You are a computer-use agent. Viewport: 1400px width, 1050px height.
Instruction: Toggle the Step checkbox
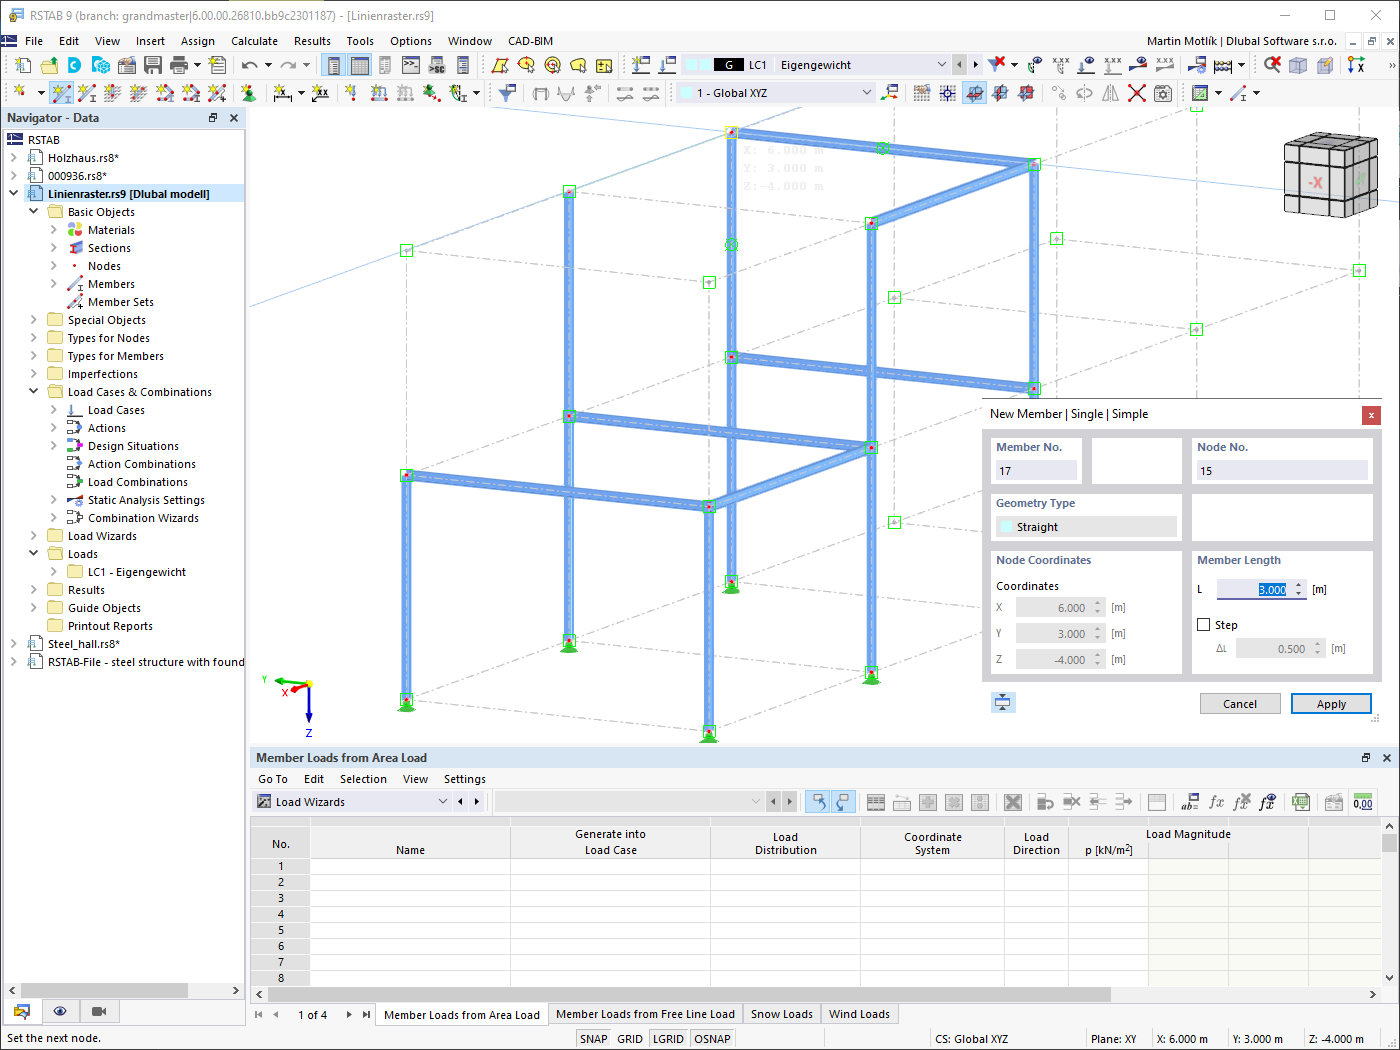tap(1204, 625)
